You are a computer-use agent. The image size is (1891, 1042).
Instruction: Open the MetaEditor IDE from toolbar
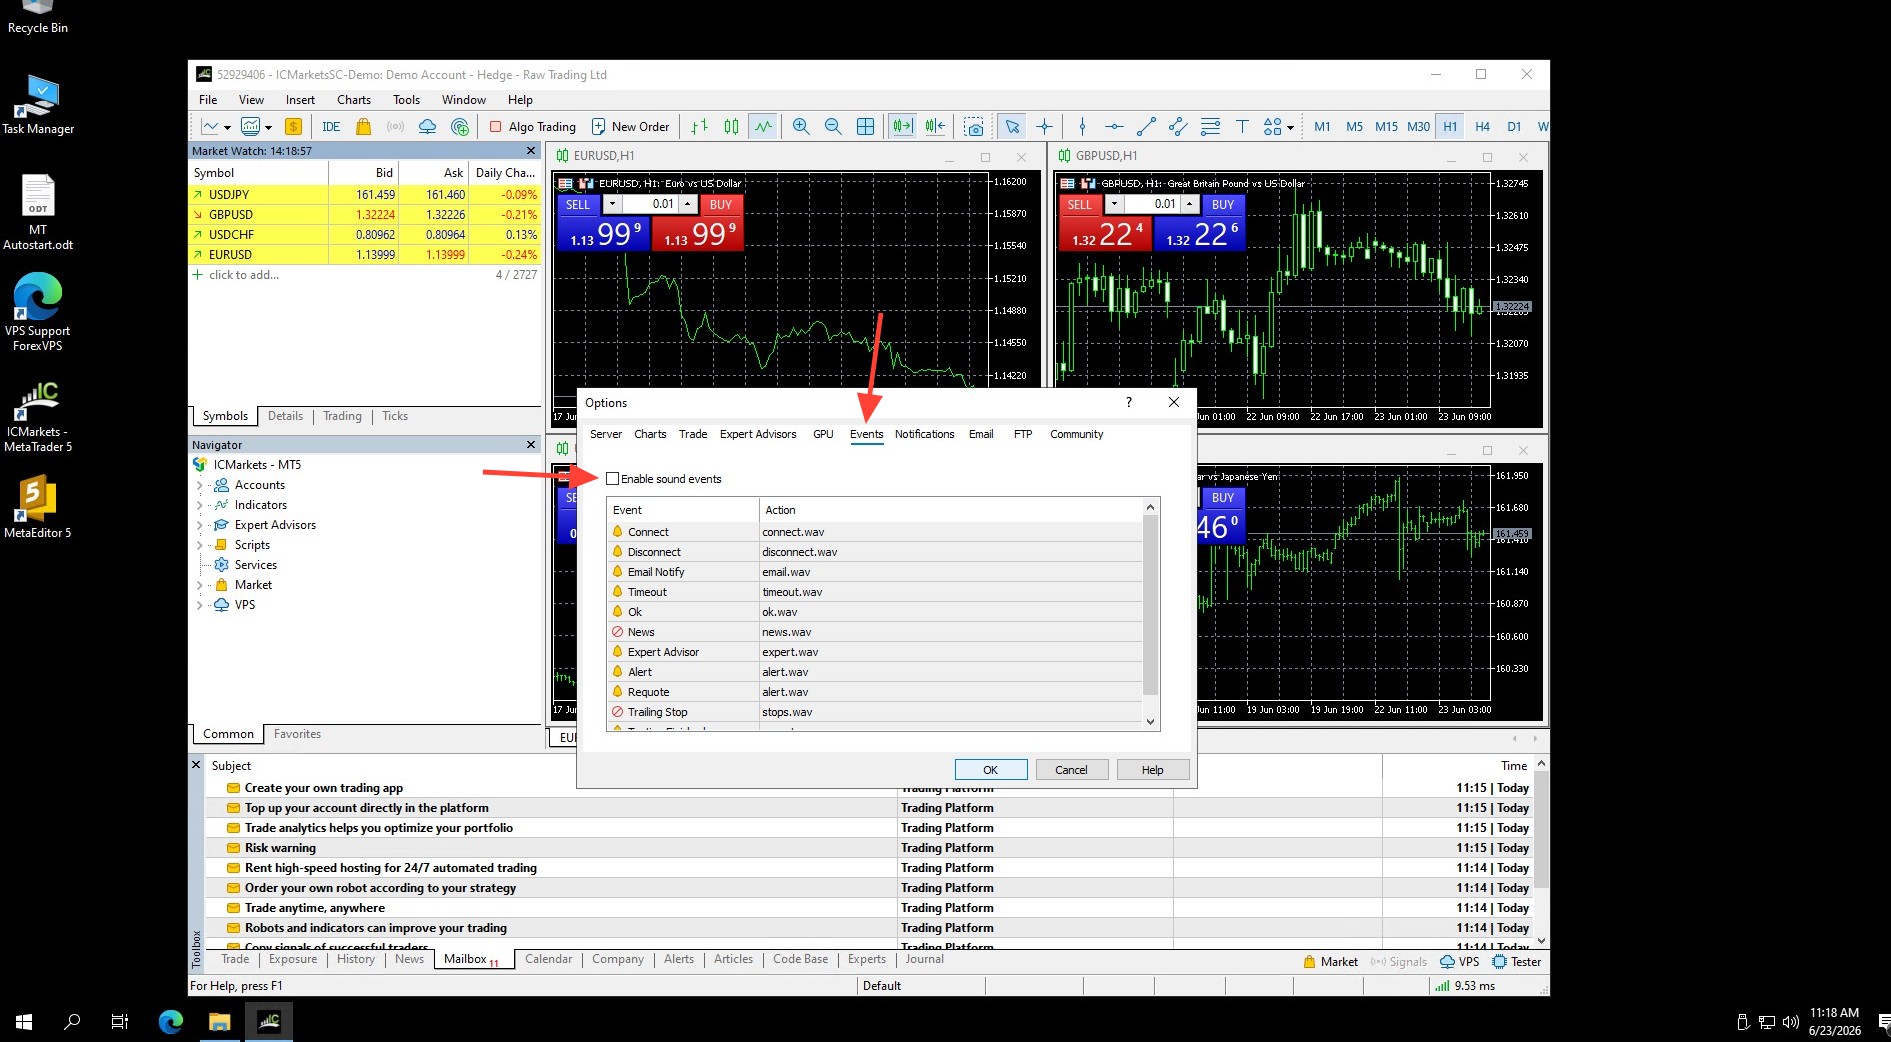click(x=331, y=127)
